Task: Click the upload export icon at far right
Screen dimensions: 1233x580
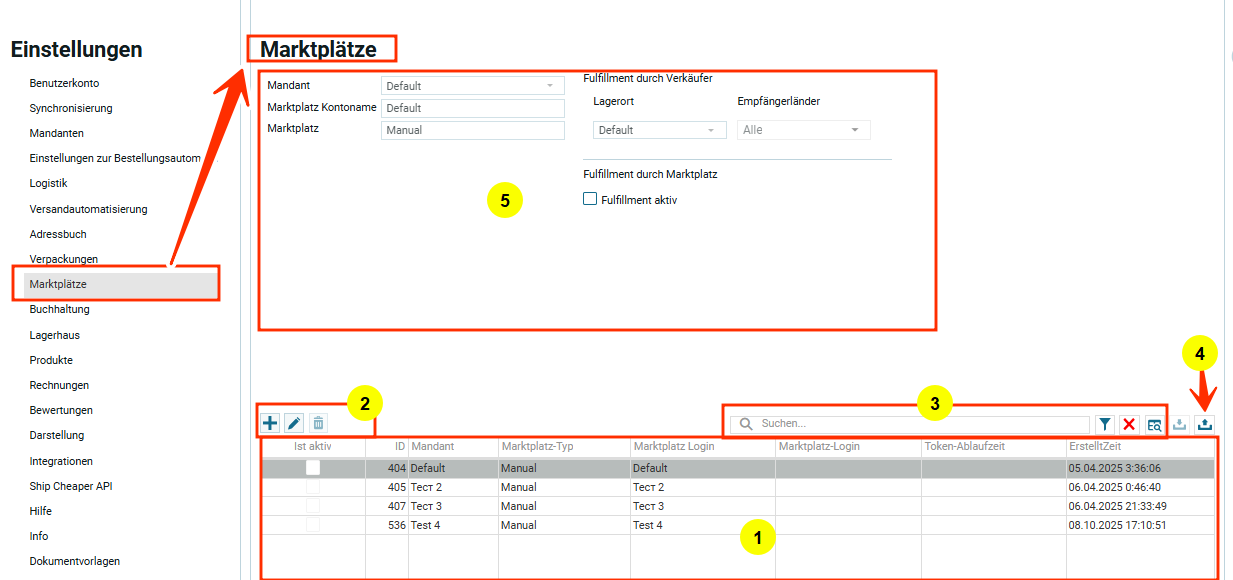Action: tap(1205, 424)
